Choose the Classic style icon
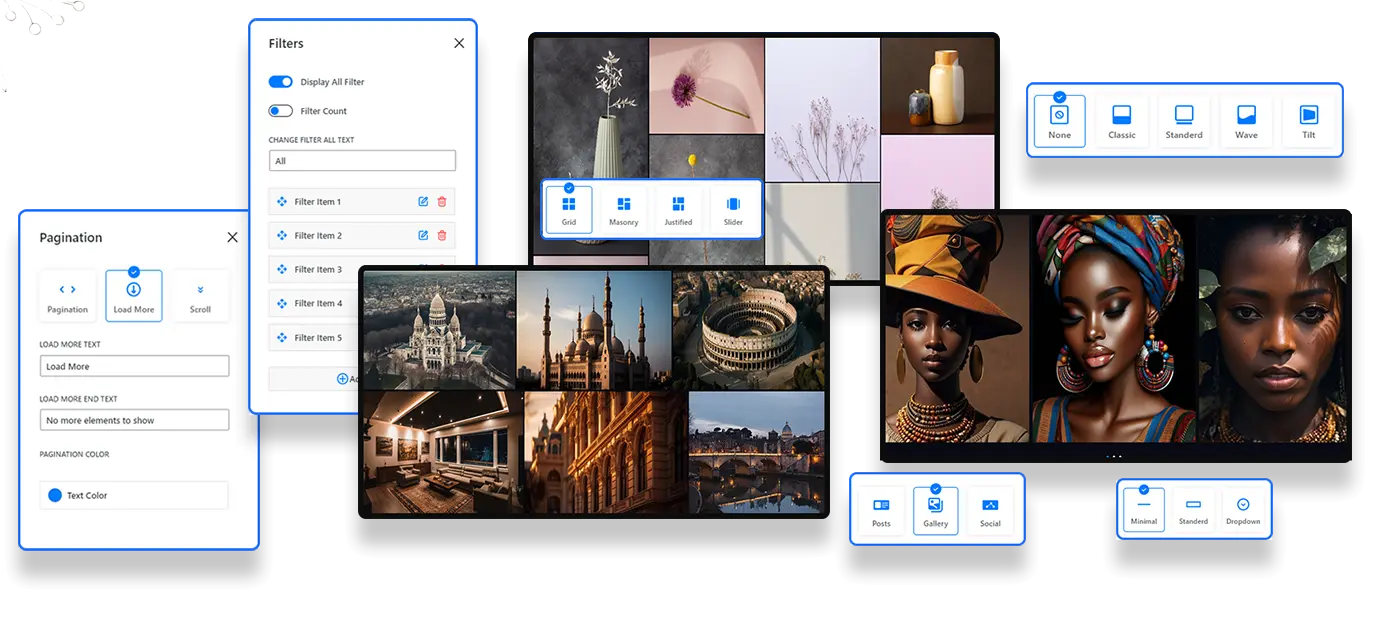Image resolution: width=1375 pixels, height=618 pixels. (x=1122, y=115)
